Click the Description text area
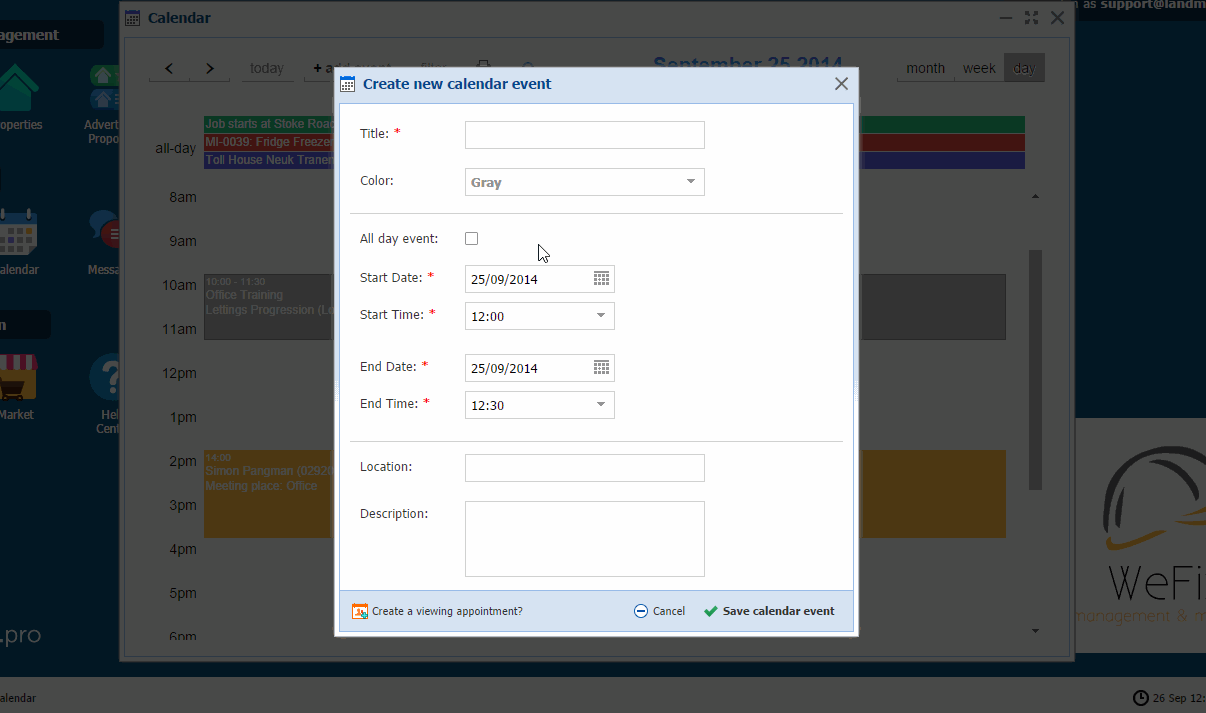Viewport: 1206px width, 713px height. click(585, 539)
